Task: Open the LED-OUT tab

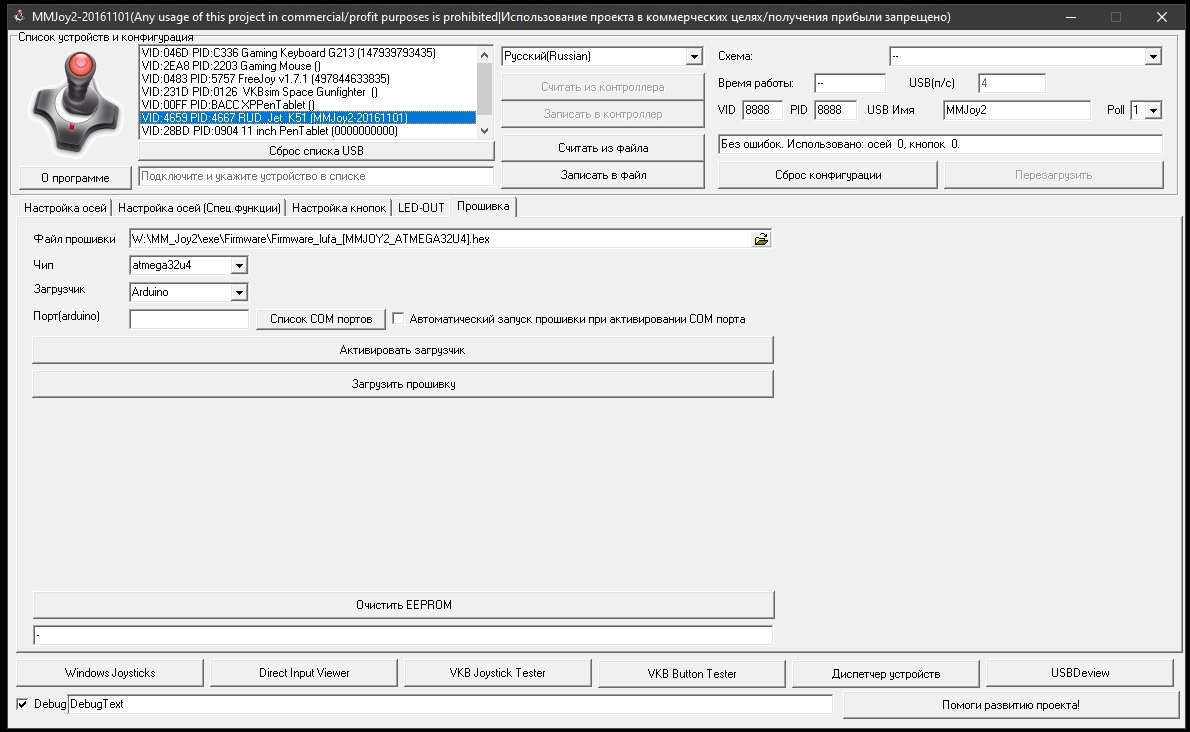Action: pyautogui.click(x=420, y=208)
